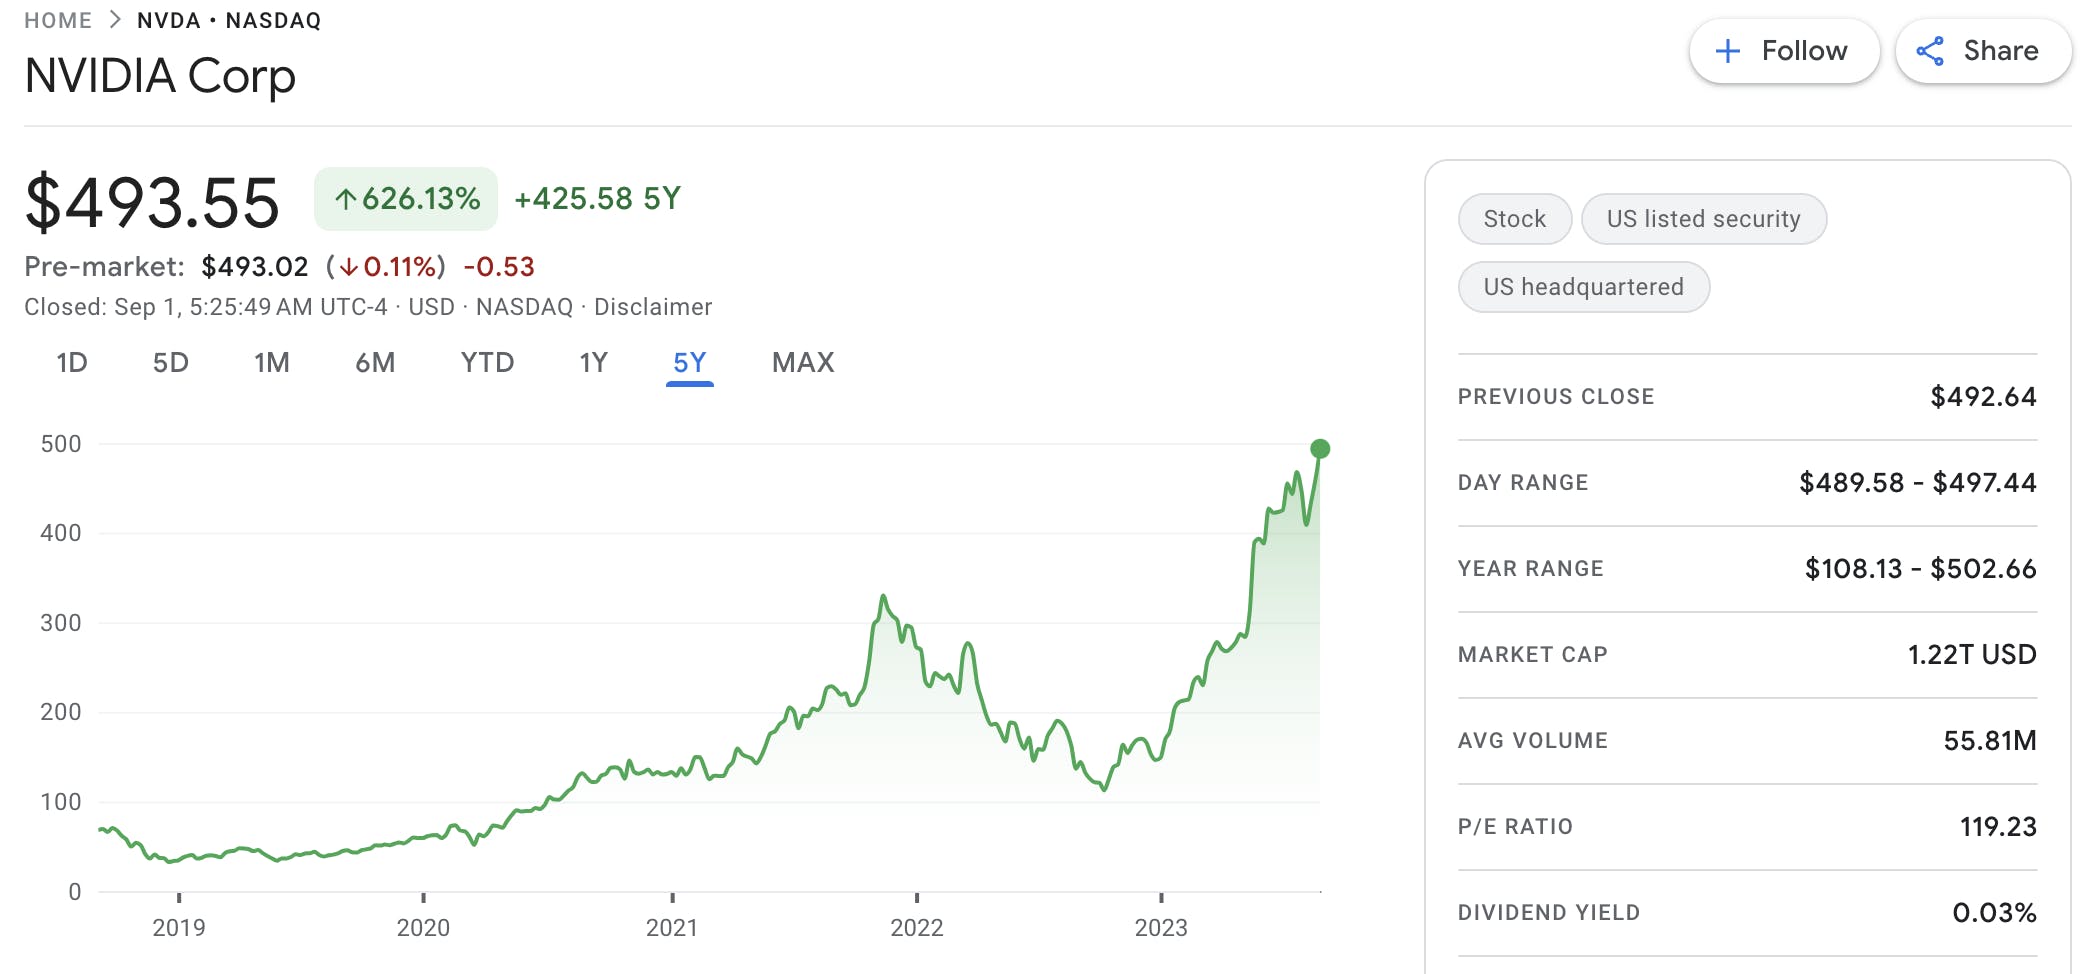The width and height of the screenshot is (2088, 974).
Task: Click the $108.13 - $502.66 year range
Action: (x=1921, y=569)
